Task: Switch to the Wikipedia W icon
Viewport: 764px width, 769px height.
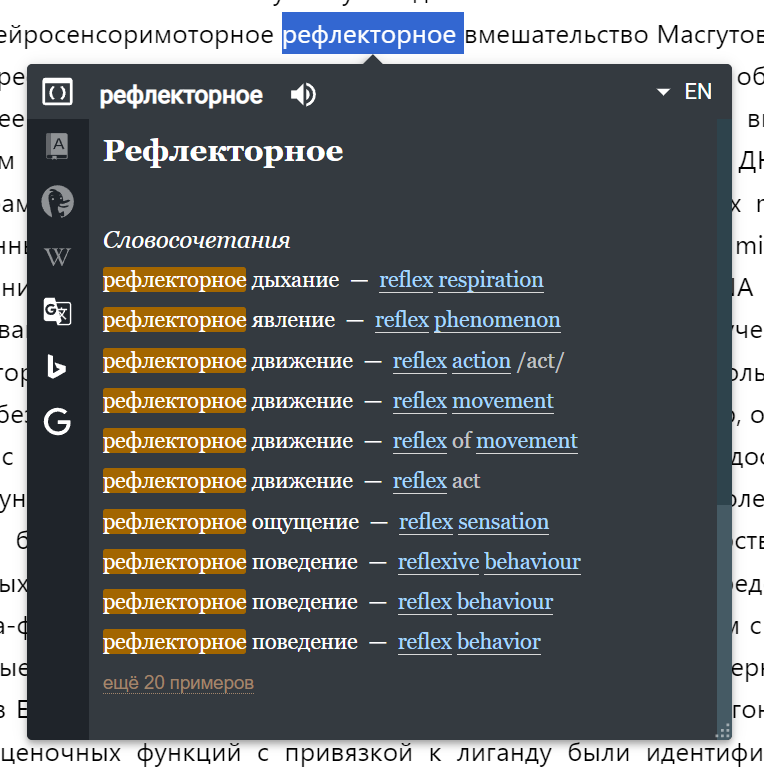Action: (x=57, y=257)
